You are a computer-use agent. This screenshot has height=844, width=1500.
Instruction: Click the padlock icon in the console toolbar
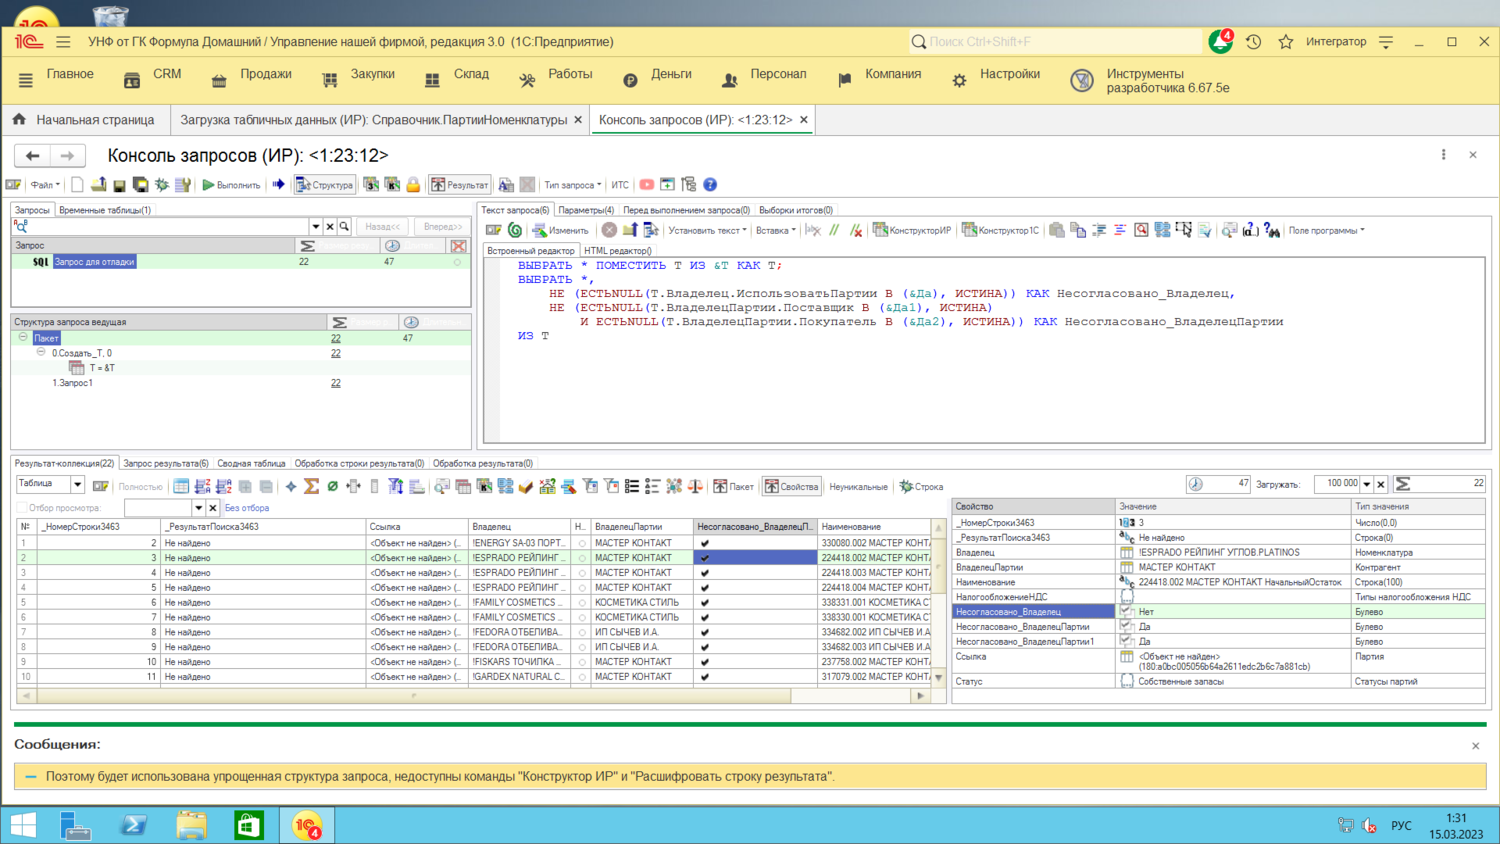coord(413,185)
